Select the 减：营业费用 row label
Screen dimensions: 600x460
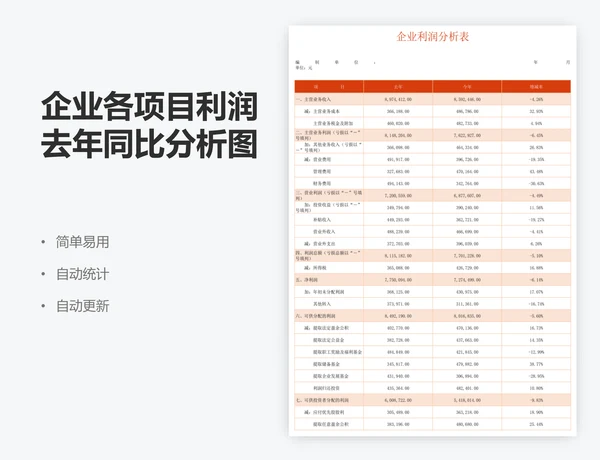coord(317,160)
